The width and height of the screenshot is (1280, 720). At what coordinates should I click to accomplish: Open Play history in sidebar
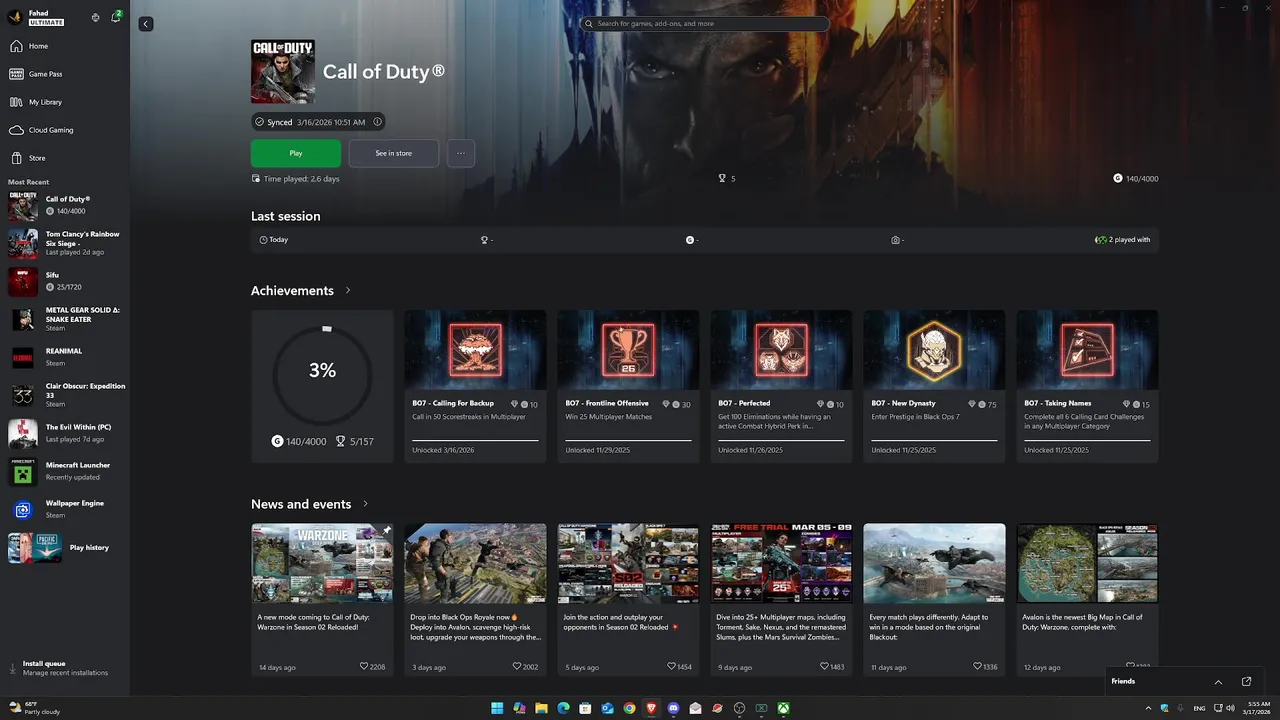point(65,547)
